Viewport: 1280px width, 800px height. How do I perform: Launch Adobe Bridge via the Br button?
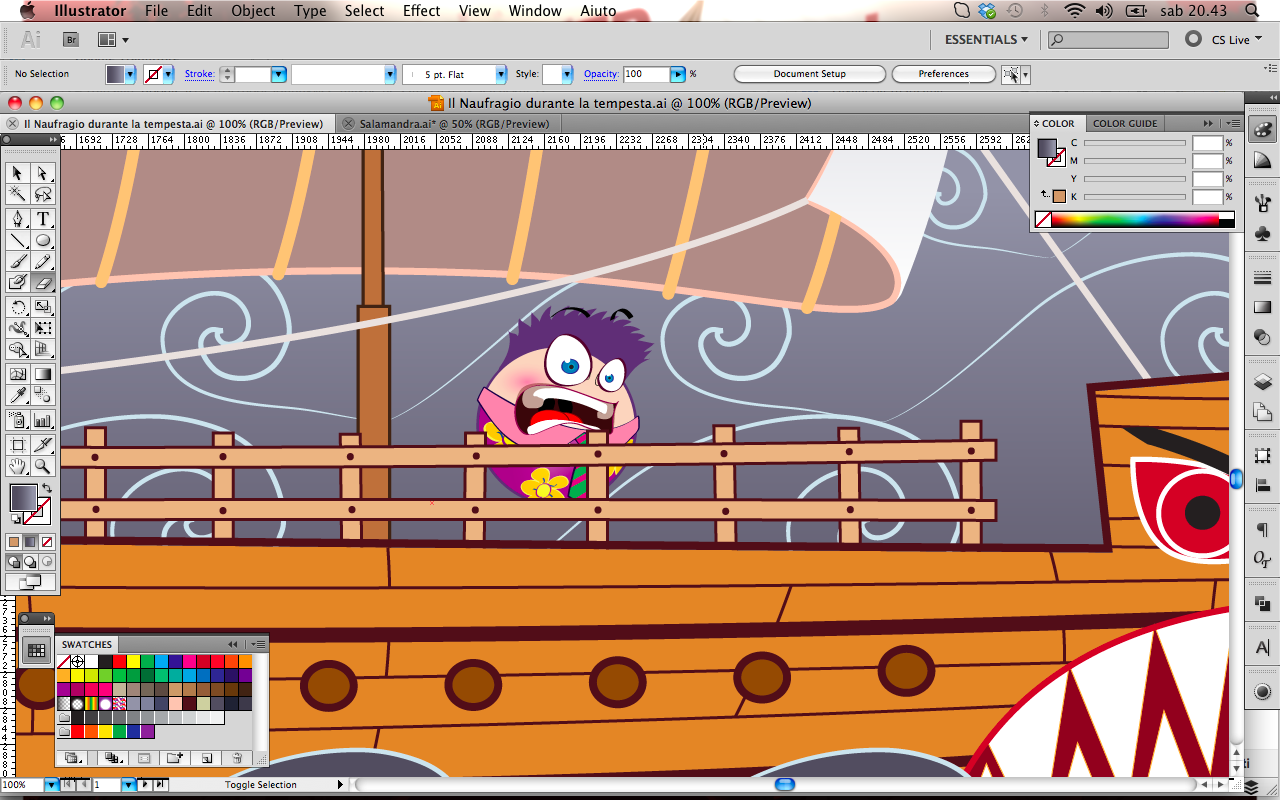pyautogui.click(x=71, y=39)
